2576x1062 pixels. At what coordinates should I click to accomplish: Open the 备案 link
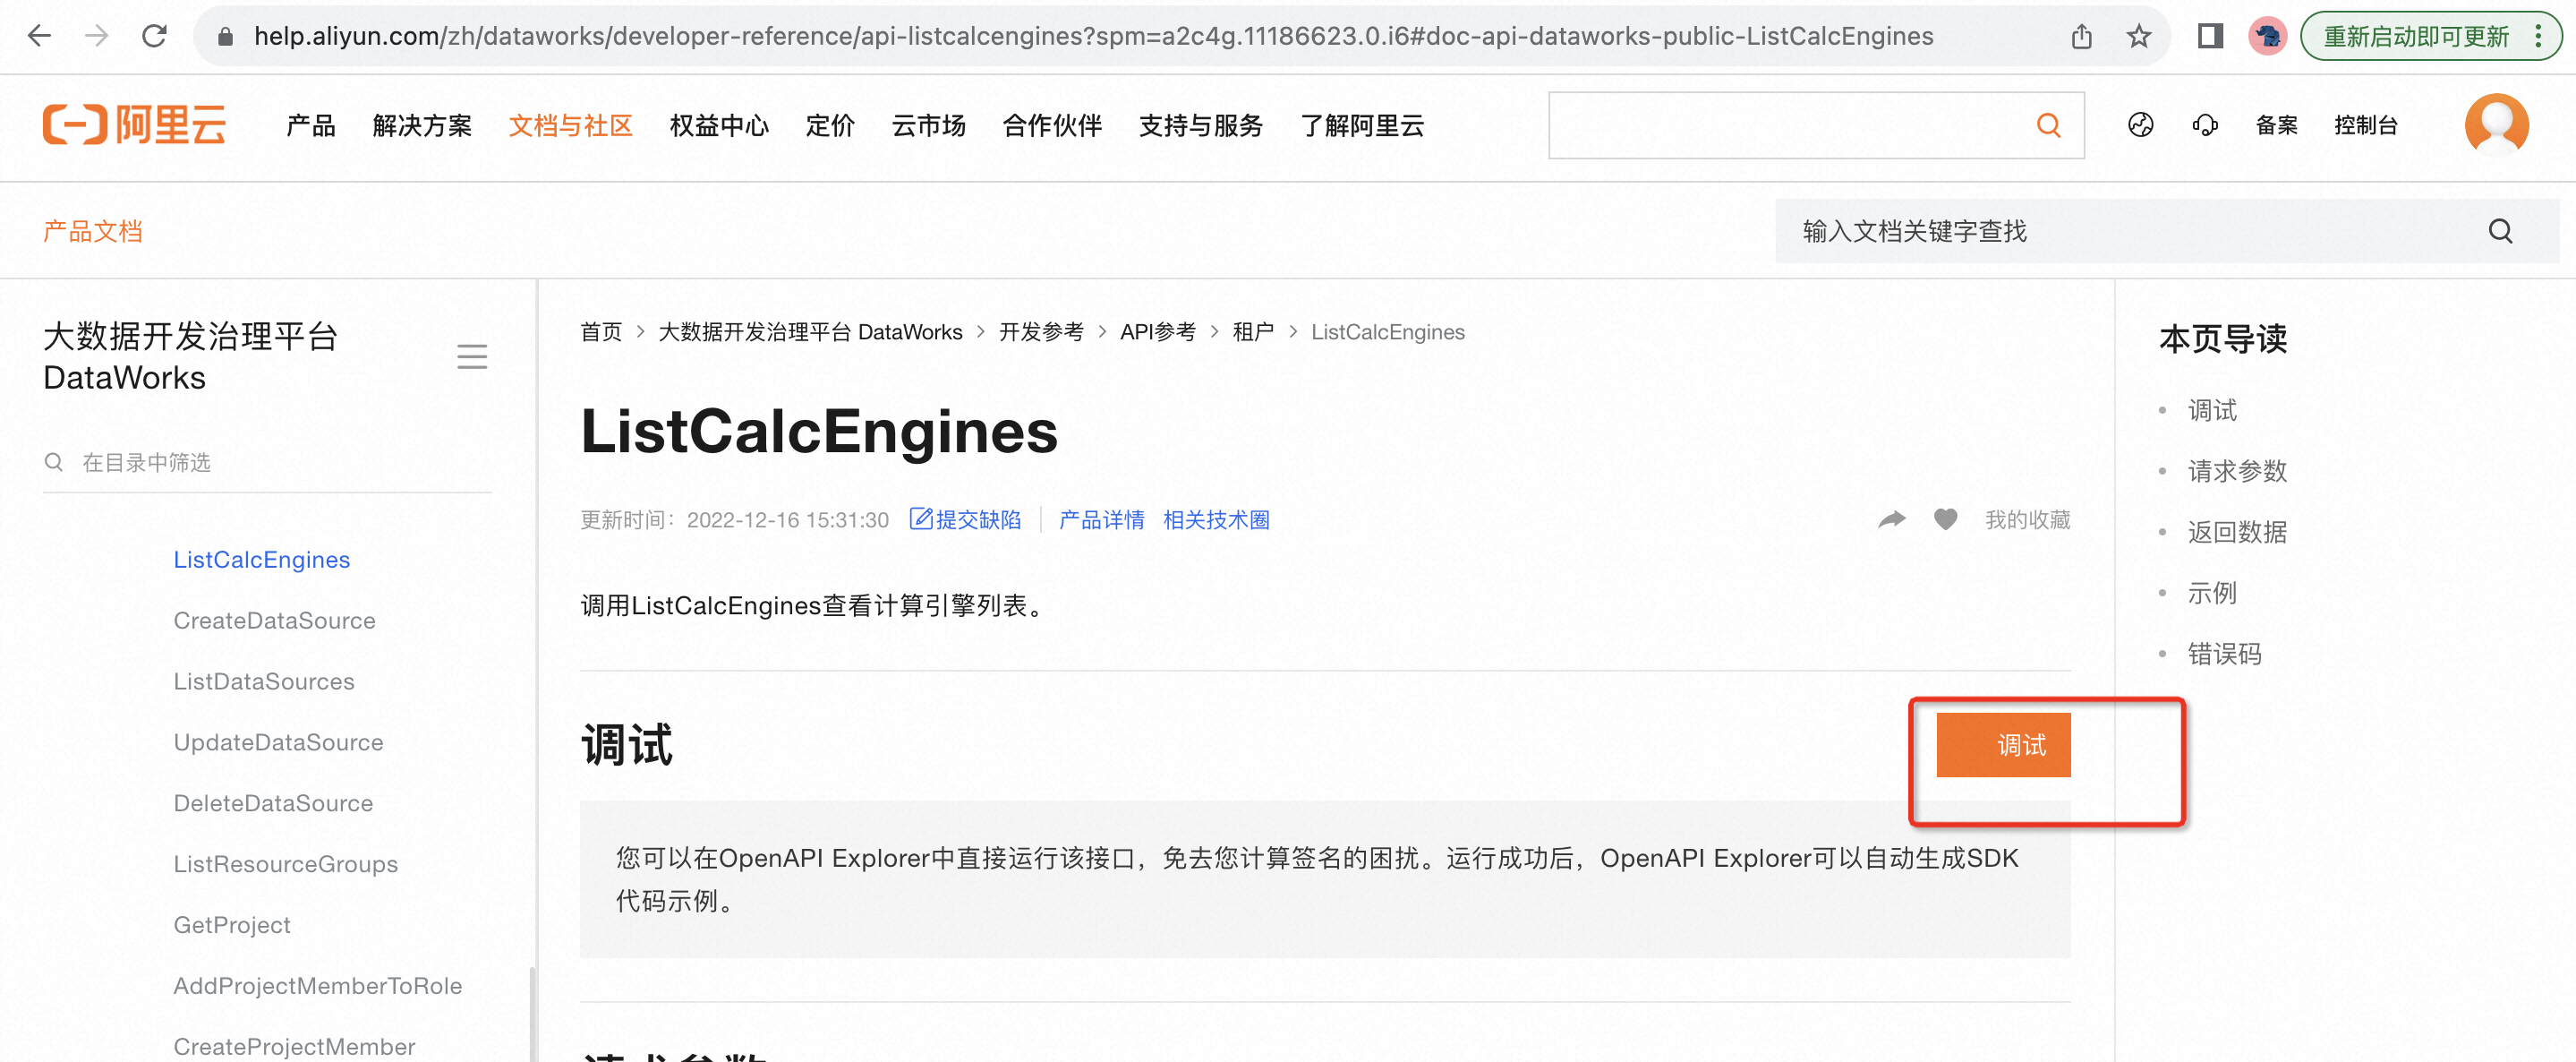click(x=2277, y=125)
